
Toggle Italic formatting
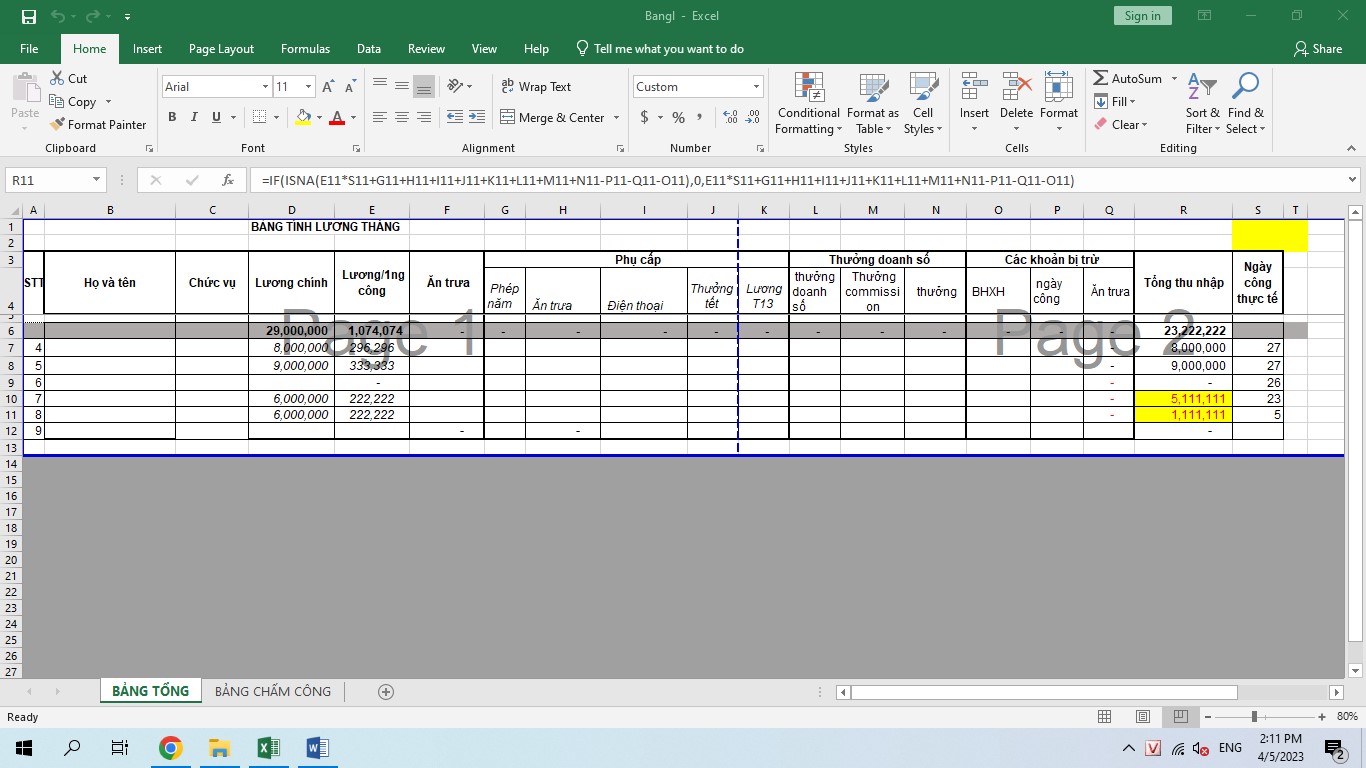[x=194, y=117]
